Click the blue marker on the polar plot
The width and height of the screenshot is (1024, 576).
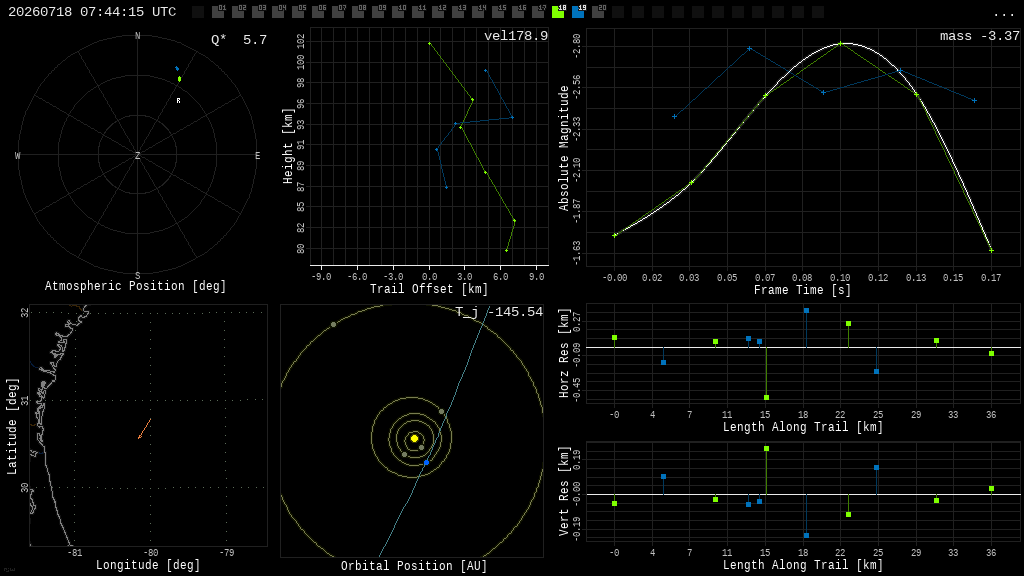pos(176,68)
